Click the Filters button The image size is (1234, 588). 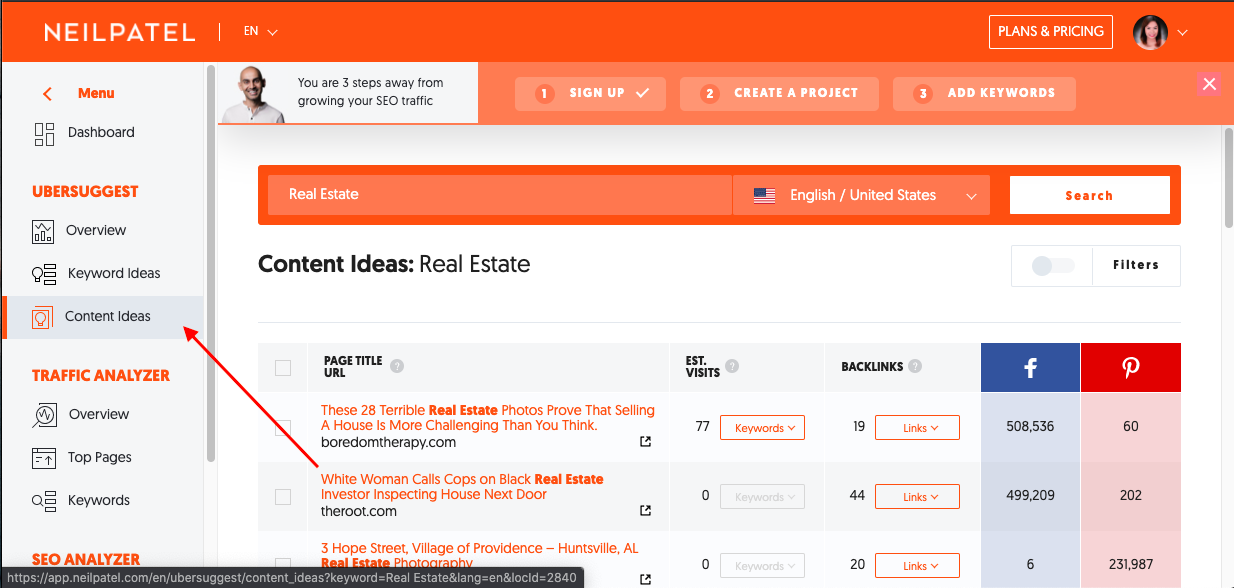click(x=1135, y=266)
